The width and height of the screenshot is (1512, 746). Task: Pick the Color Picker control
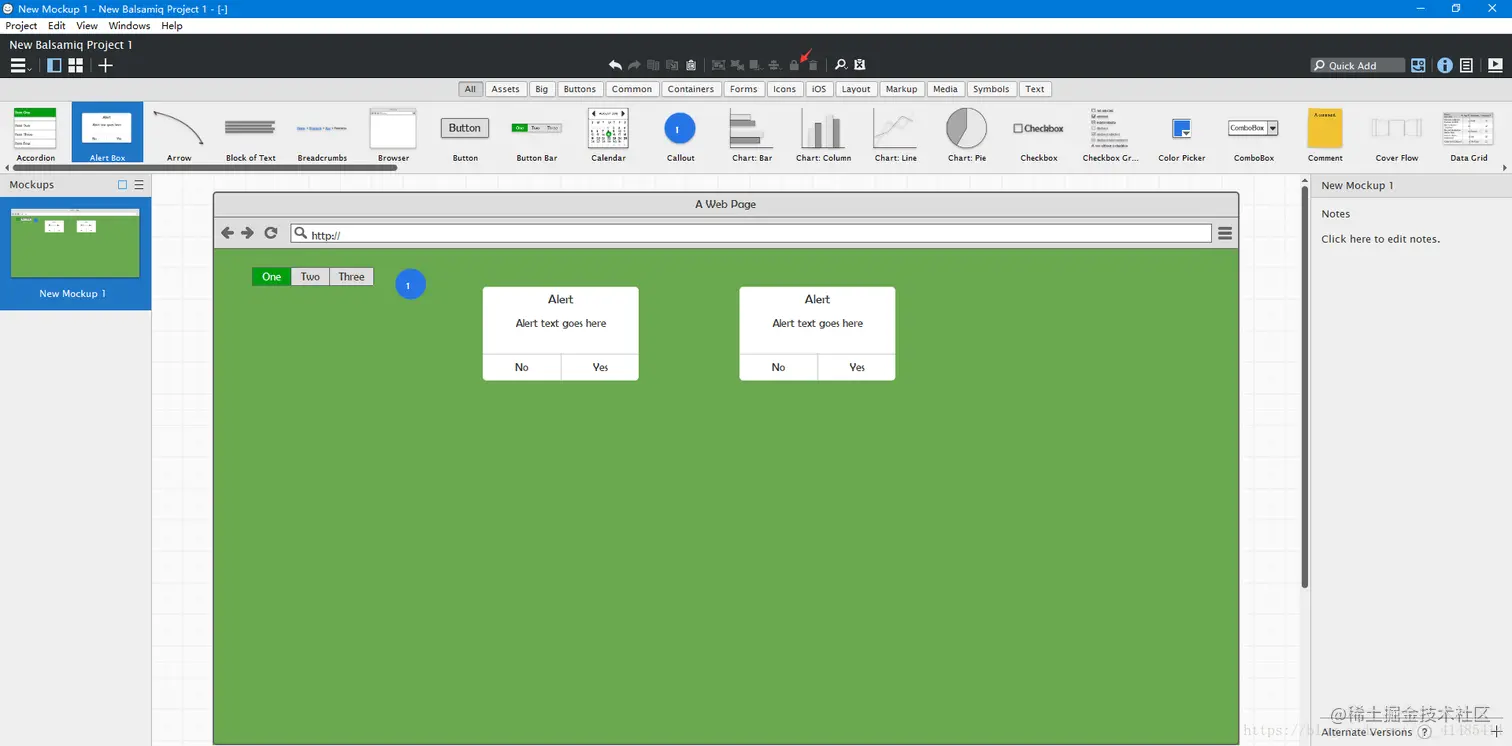pyautogui.click(x=1182, y=134)
